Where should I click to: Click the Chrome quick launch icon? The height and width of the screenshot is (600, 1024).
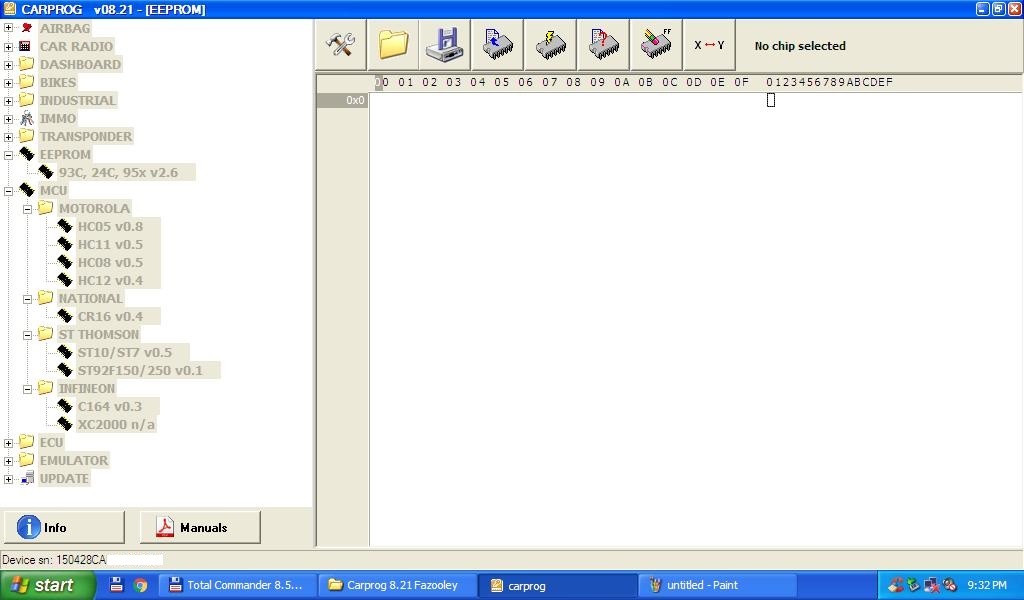(140, 585)
